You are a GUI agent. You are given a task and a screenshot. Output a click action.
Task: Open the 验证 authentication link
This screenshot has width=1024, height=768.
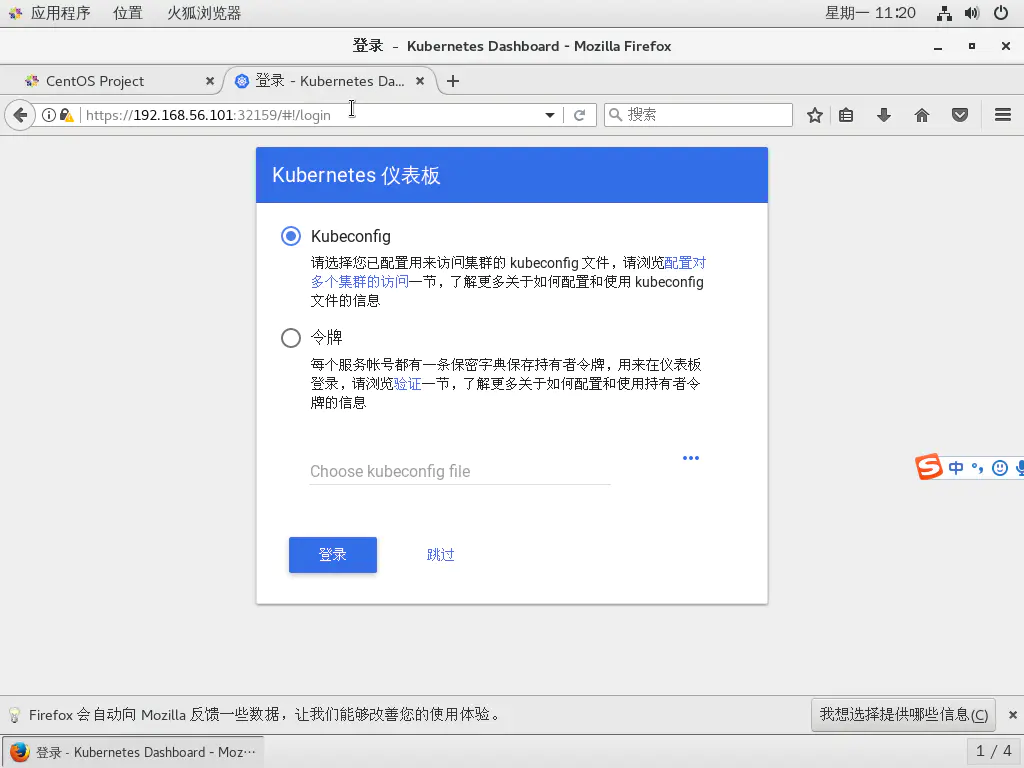[x=408, y=384]
